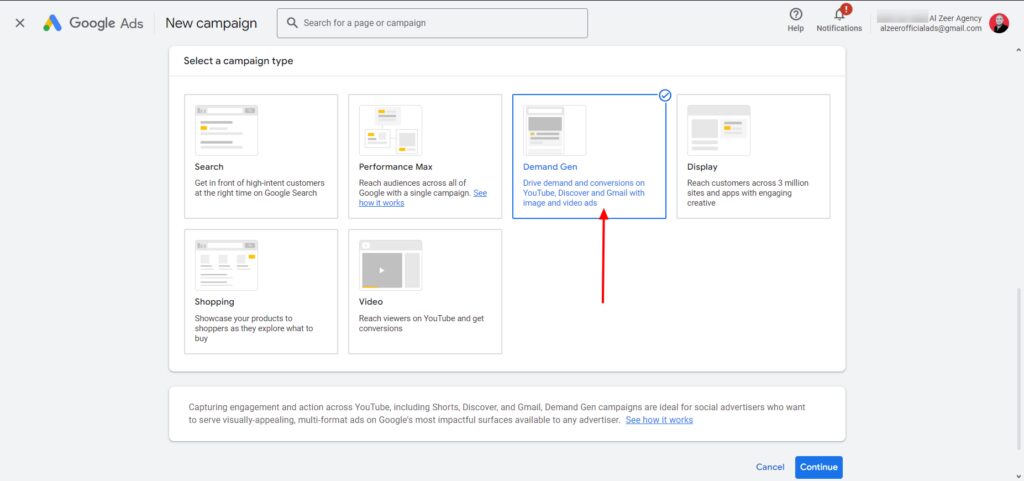The width and height of the screenshot is (1024, 481).
Task: Click the "Select a campaign type" heading
Action: coord(238,61)
